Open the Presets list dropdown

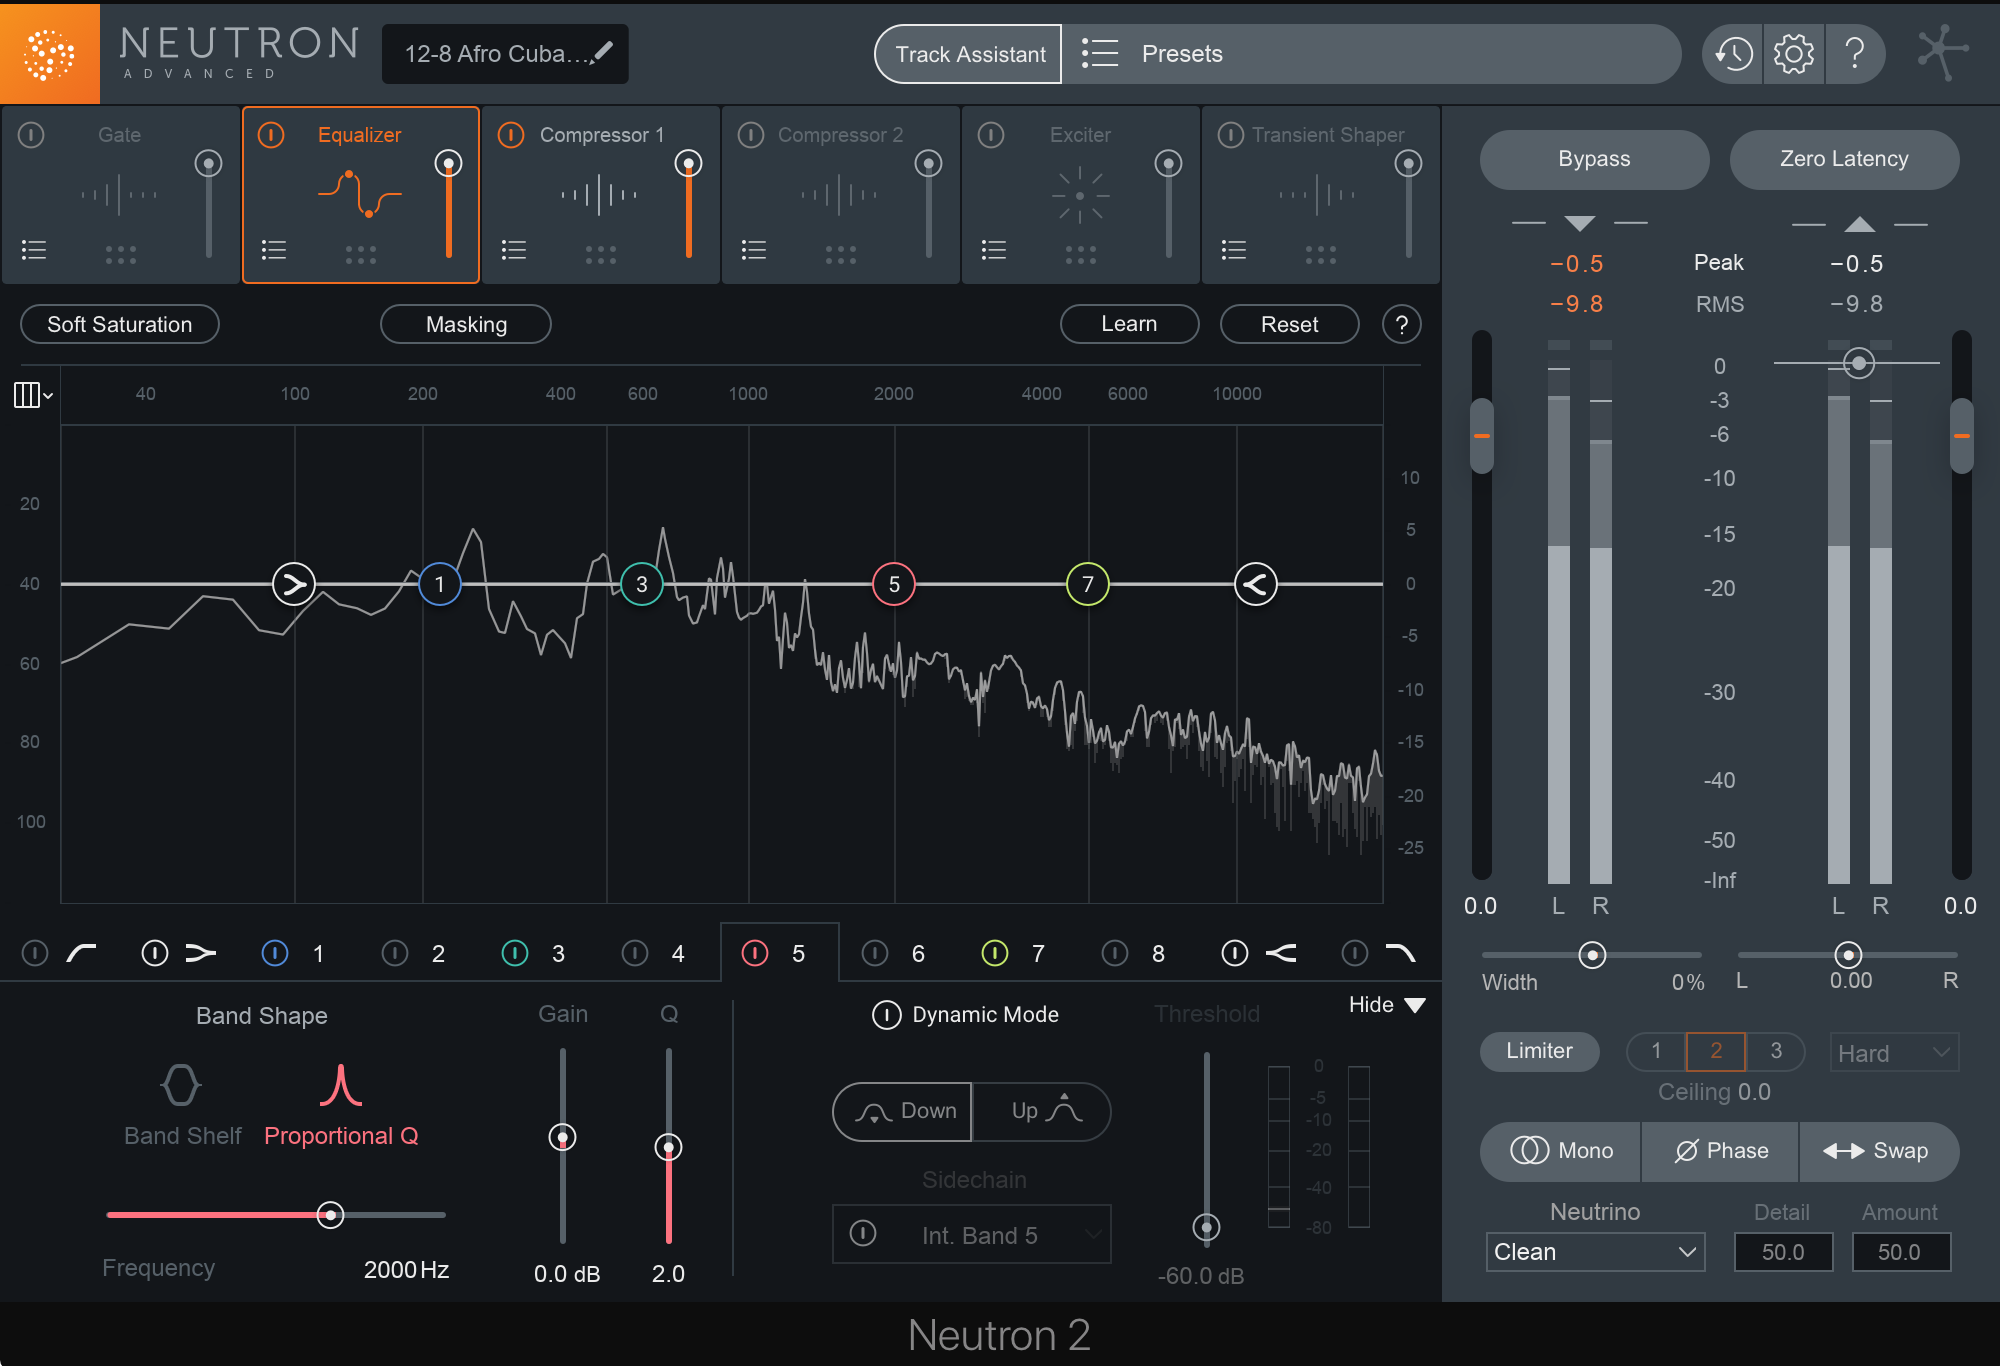[x=1371, y=54]
